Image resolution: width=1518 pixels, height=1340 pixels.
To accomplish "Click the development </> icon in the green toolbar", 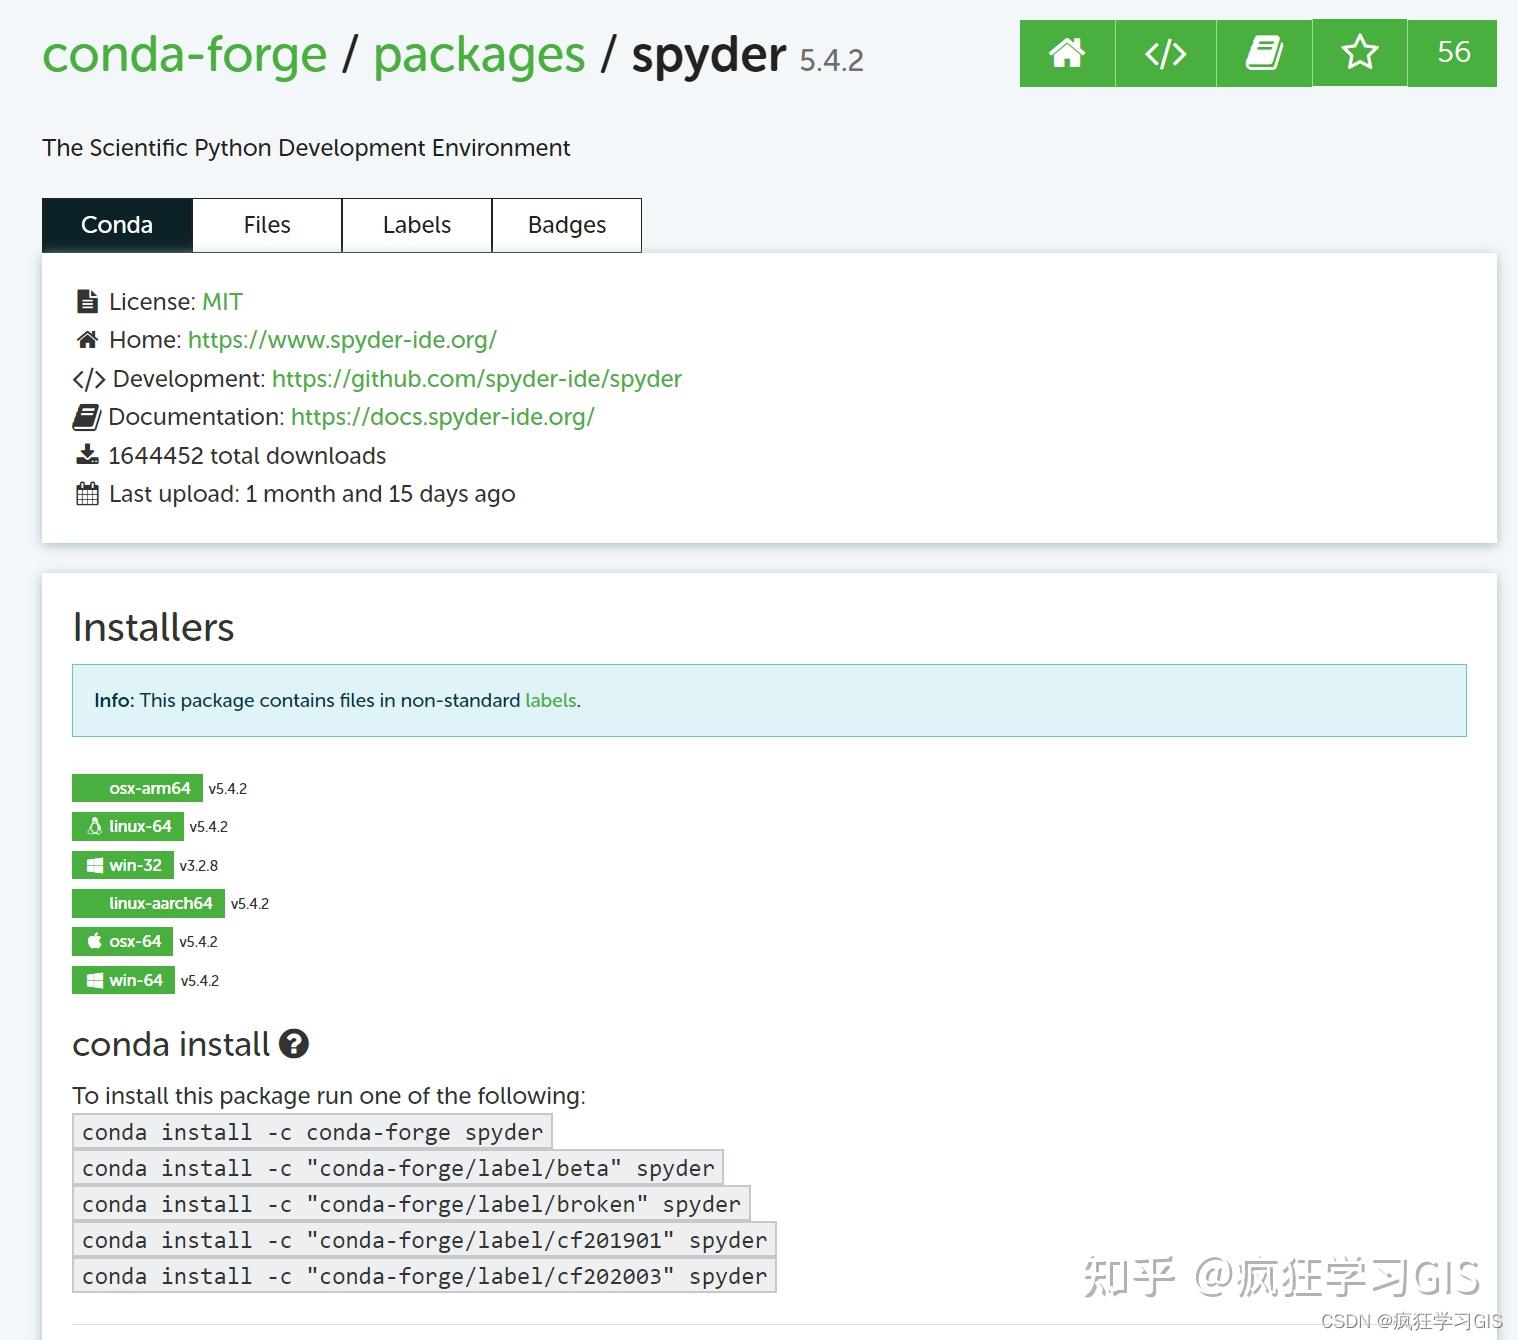I will [x=1164, y=54].
